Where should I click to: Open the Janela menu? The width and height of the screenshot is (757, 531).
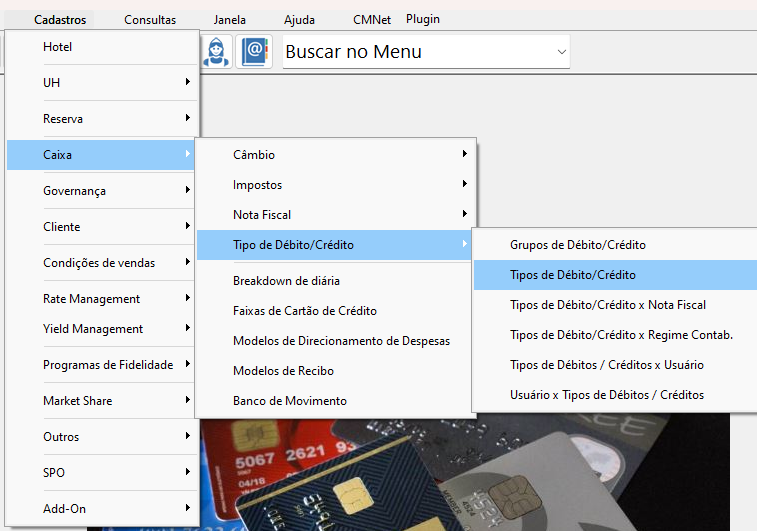[x=230, y=20]
